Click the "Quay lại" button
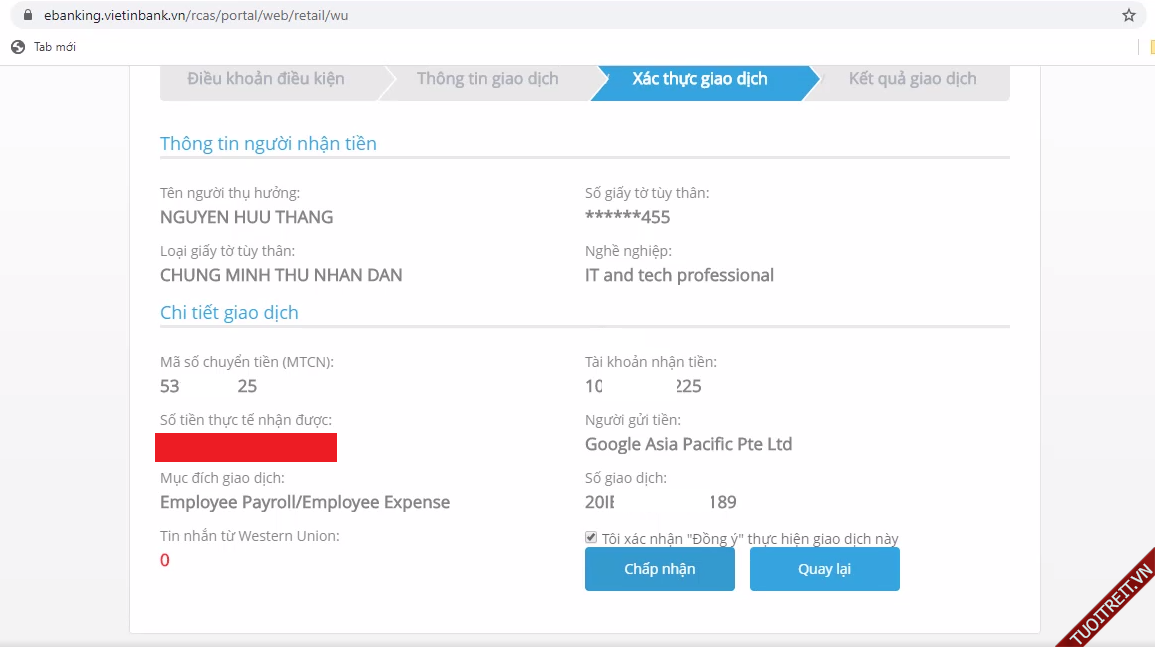Image resolution: width=1155 pixels, height=647 pixels. coord(824,569)
